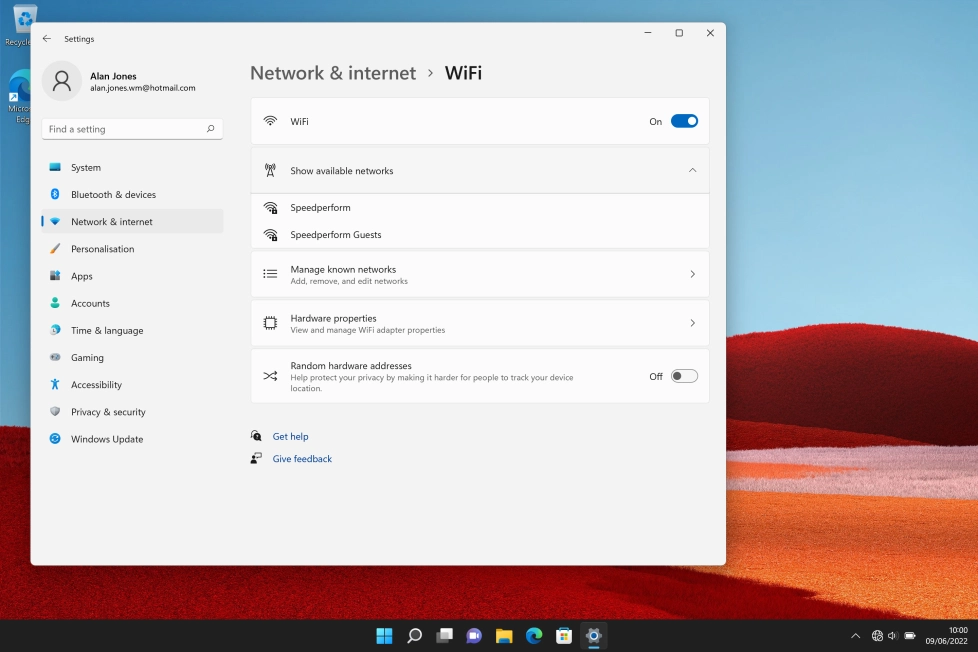The height and width of the screenshot is (652, 978).
Task: Click the Get help link
Action: click(290, 436)
